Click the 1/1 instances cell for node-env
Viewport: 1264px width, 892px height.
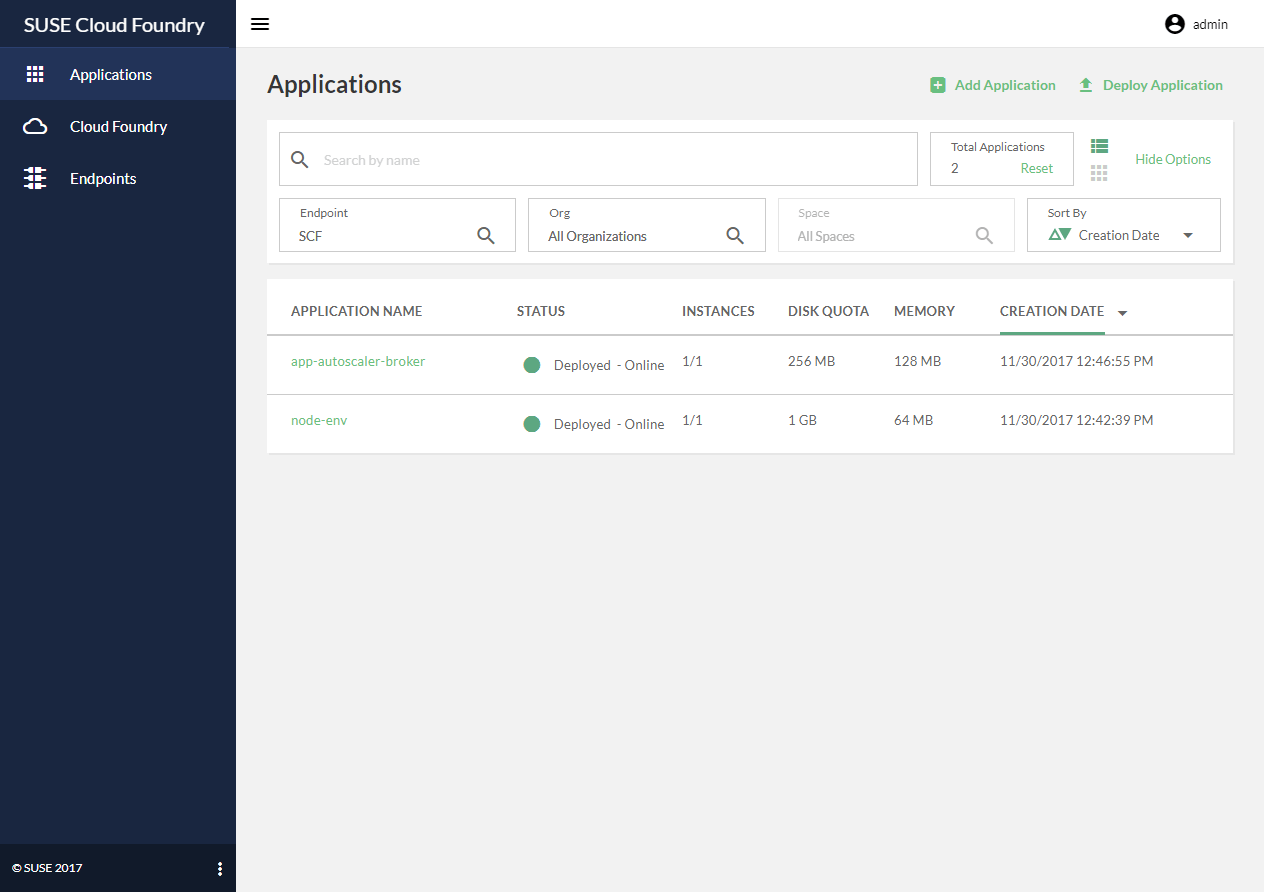(692, 420)
